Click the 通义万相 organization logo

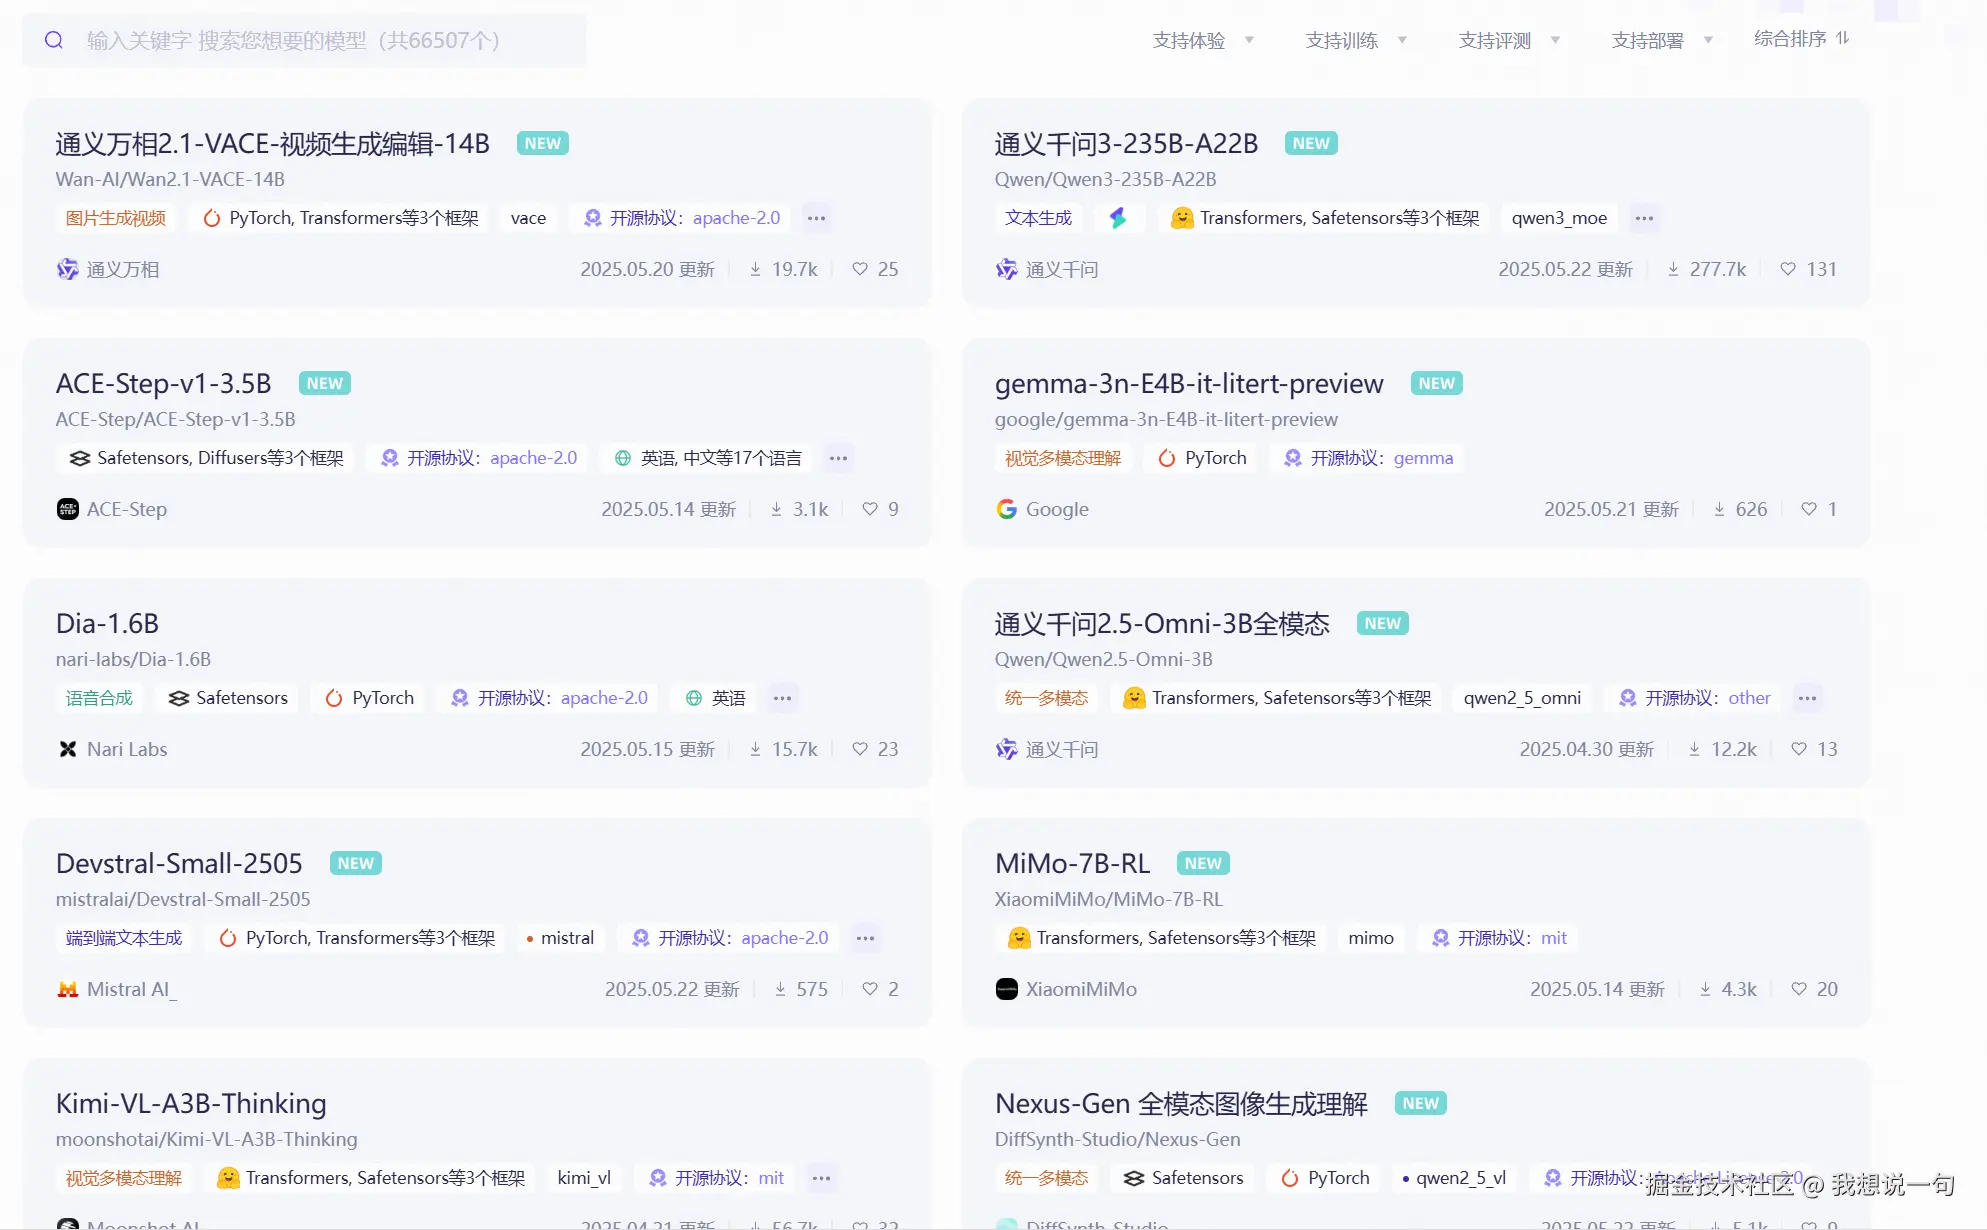(67, 269)
